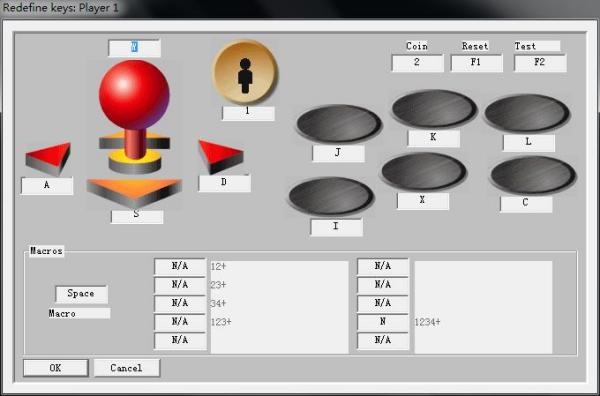The image size is (600, 396).
Task: Click the black arcade button above C
Action: pos(533,175)
